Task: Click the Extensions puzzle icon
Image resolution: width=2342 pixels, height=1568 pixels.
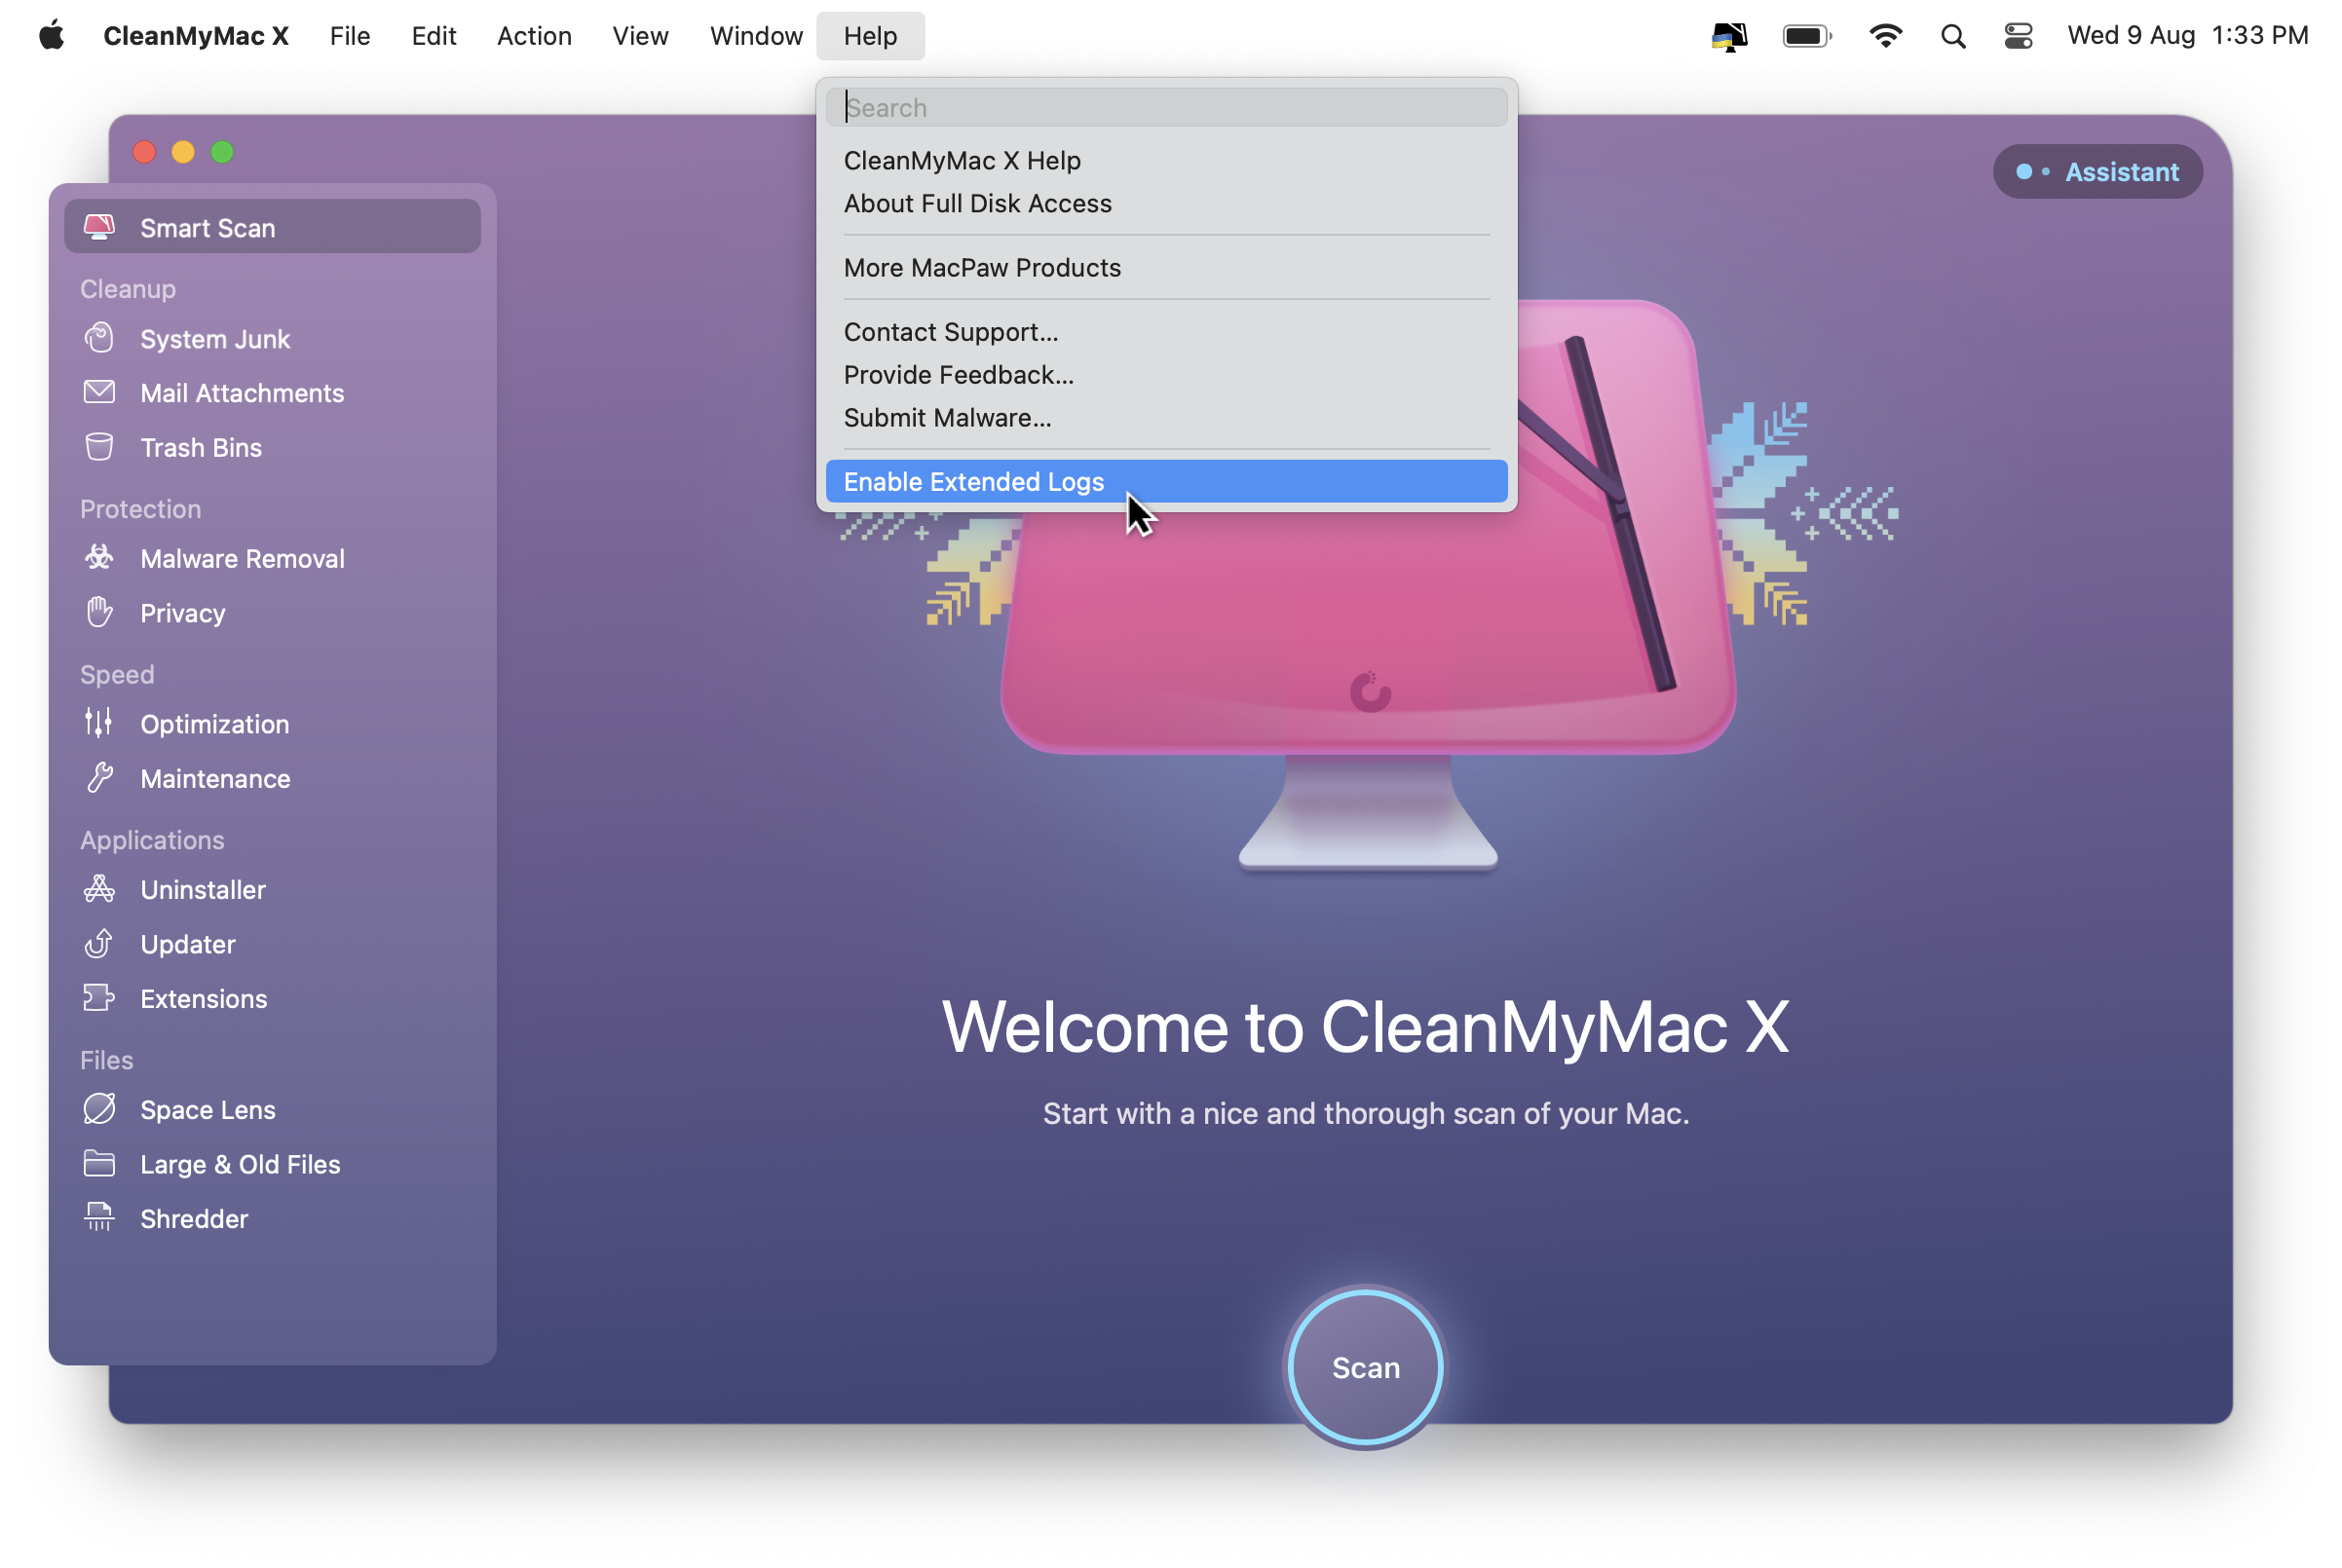Action: tap(99, 998)
